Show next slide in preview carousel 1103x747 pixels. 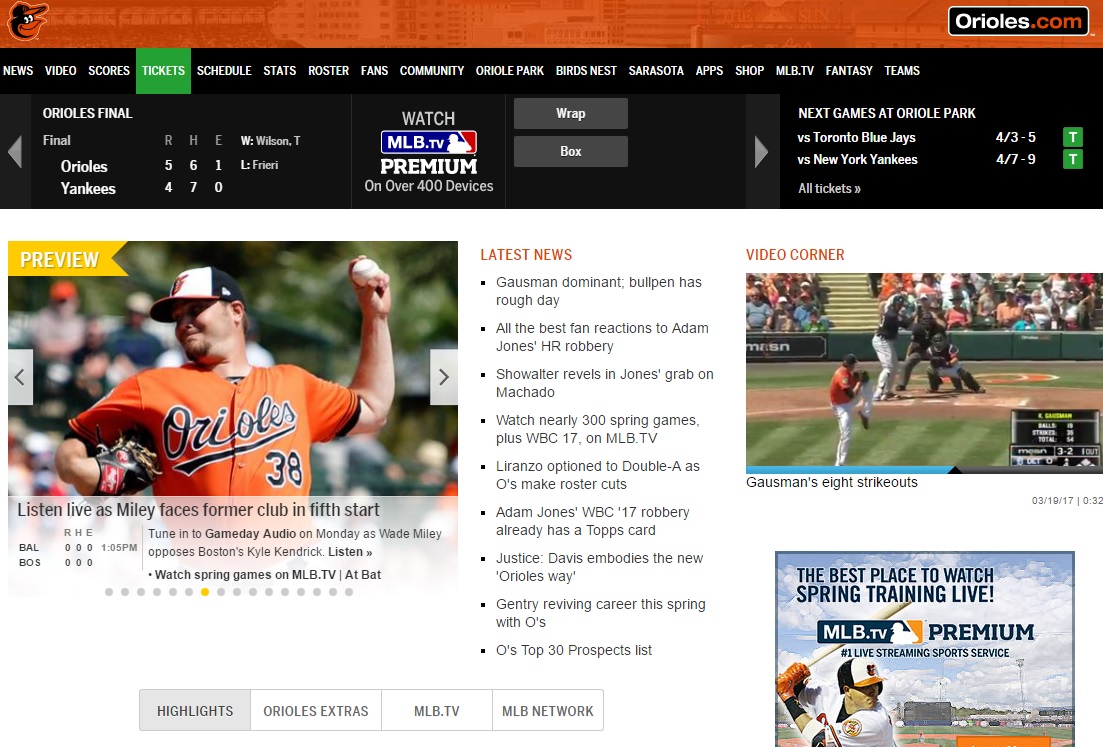tap(444, 377)
